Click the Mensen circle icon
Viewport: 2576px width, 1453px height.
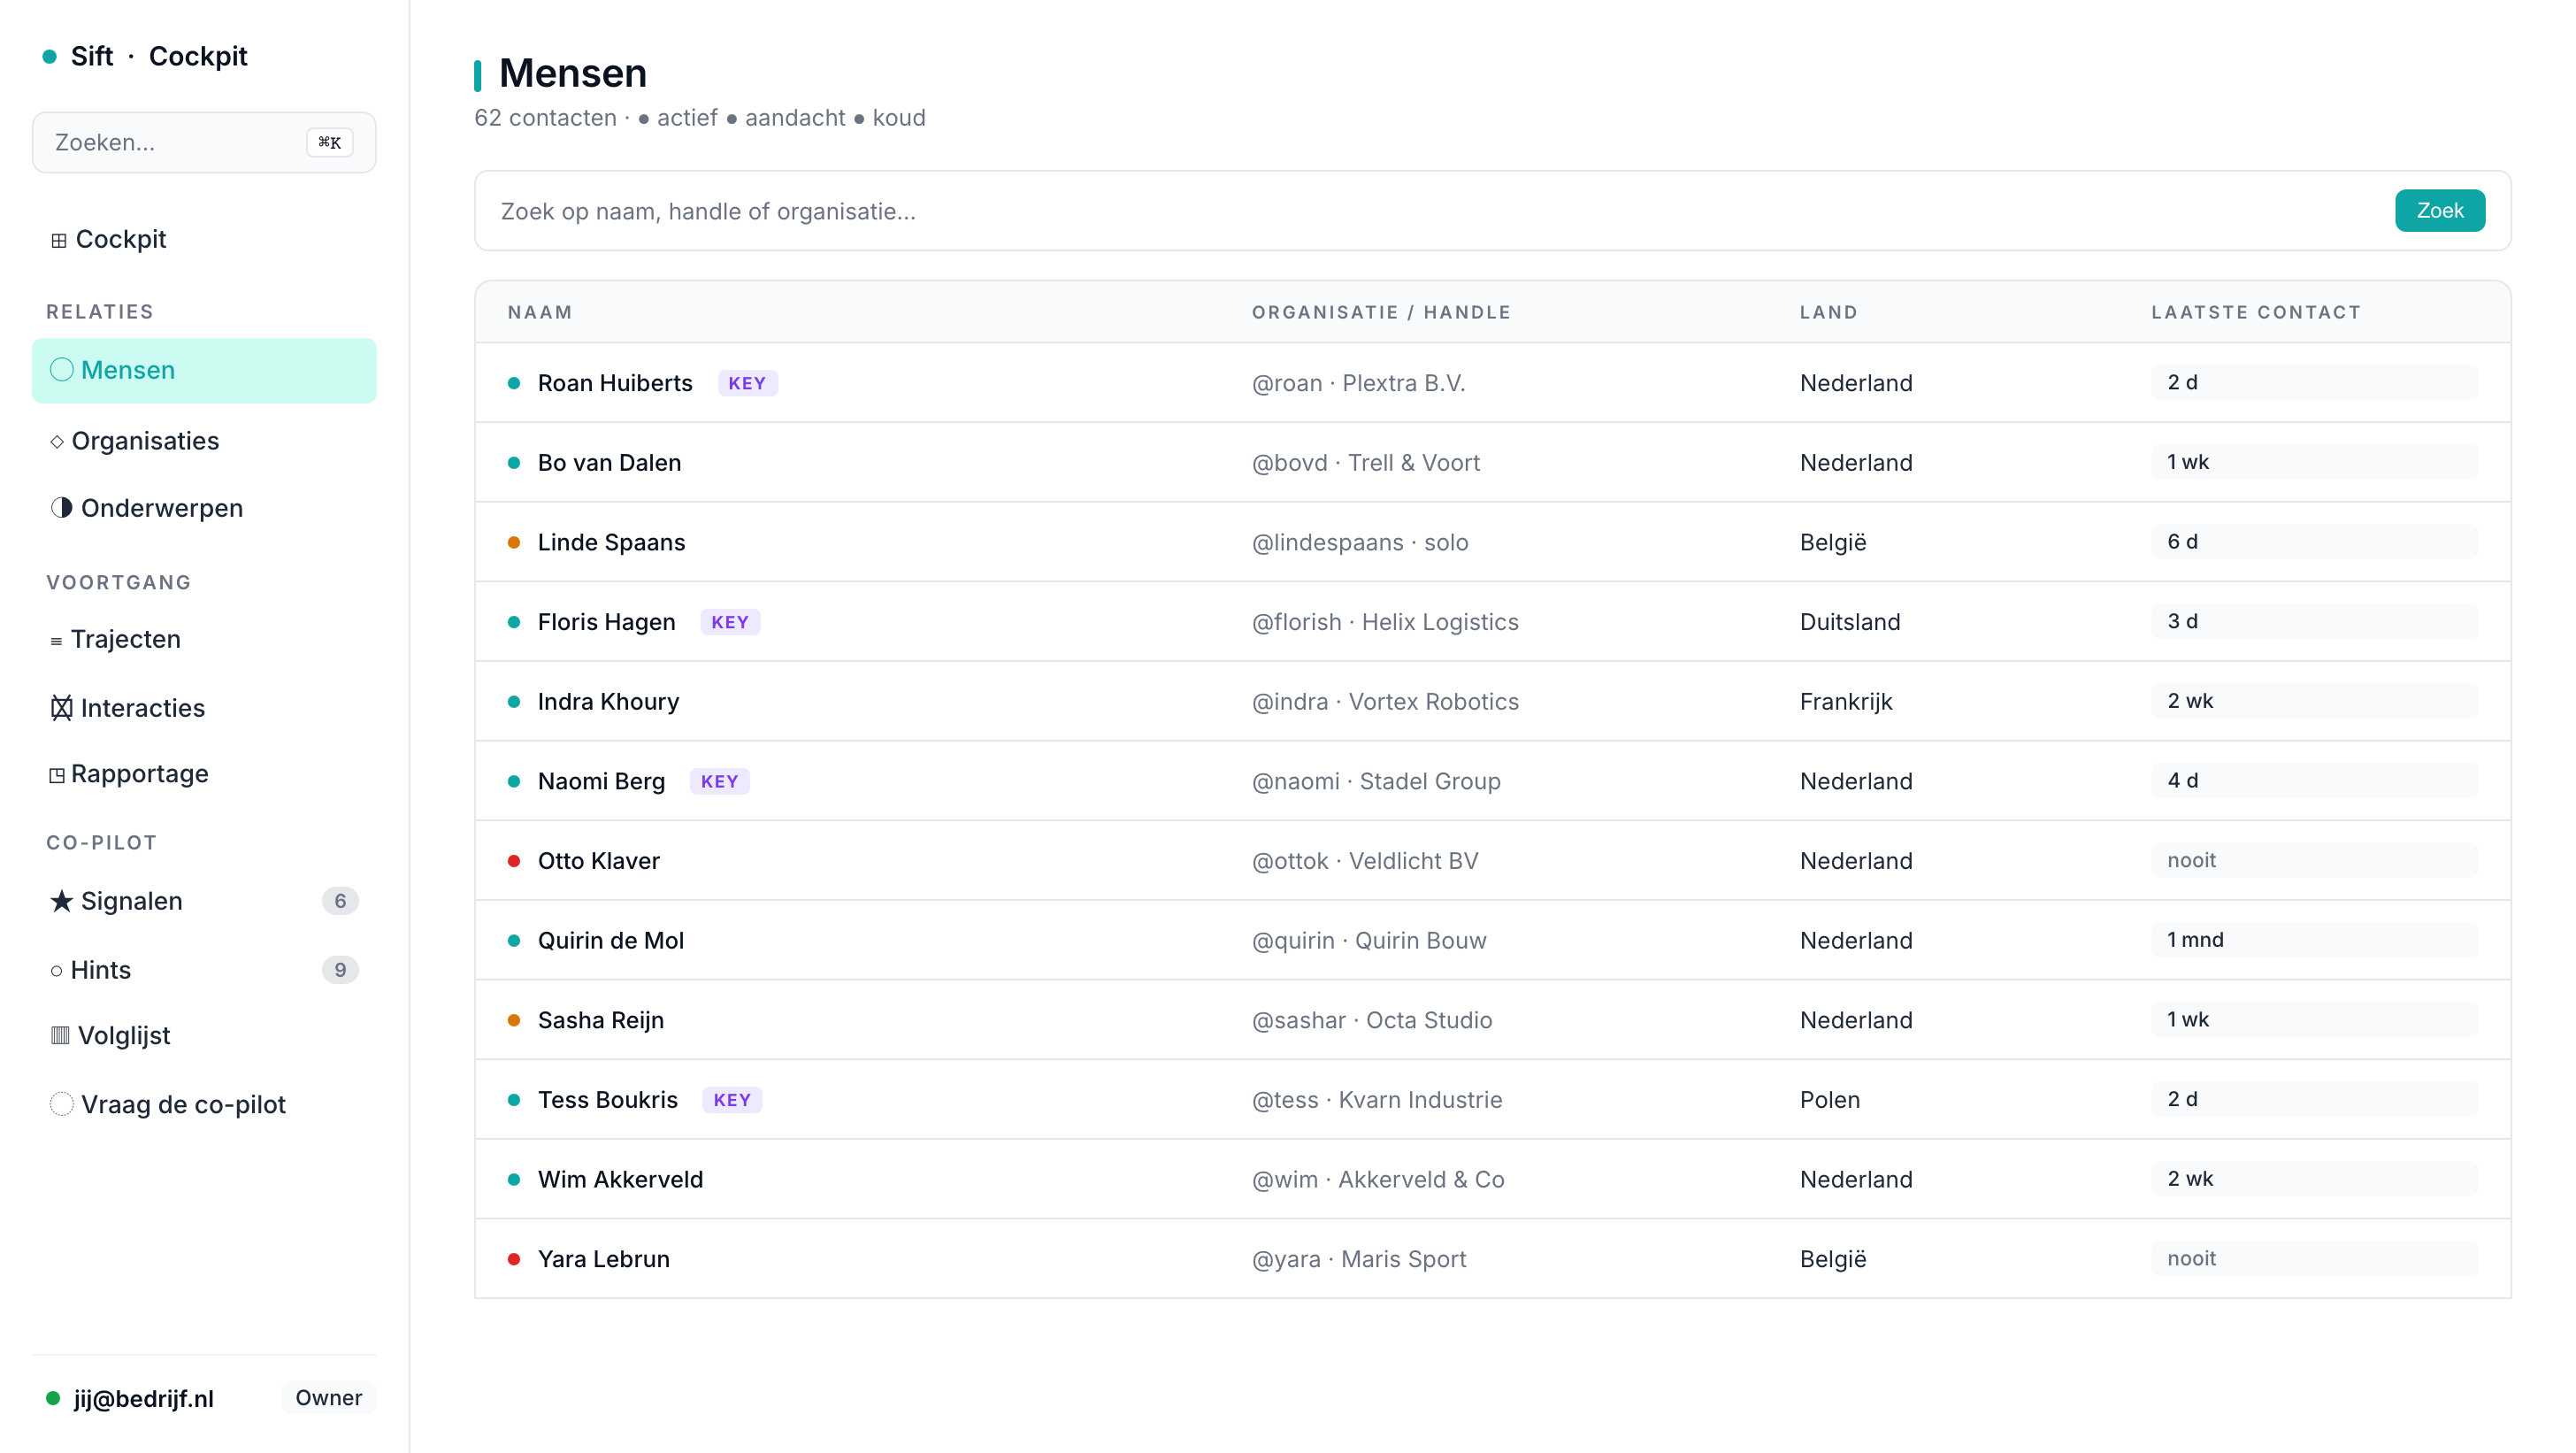tap(62, 370)
